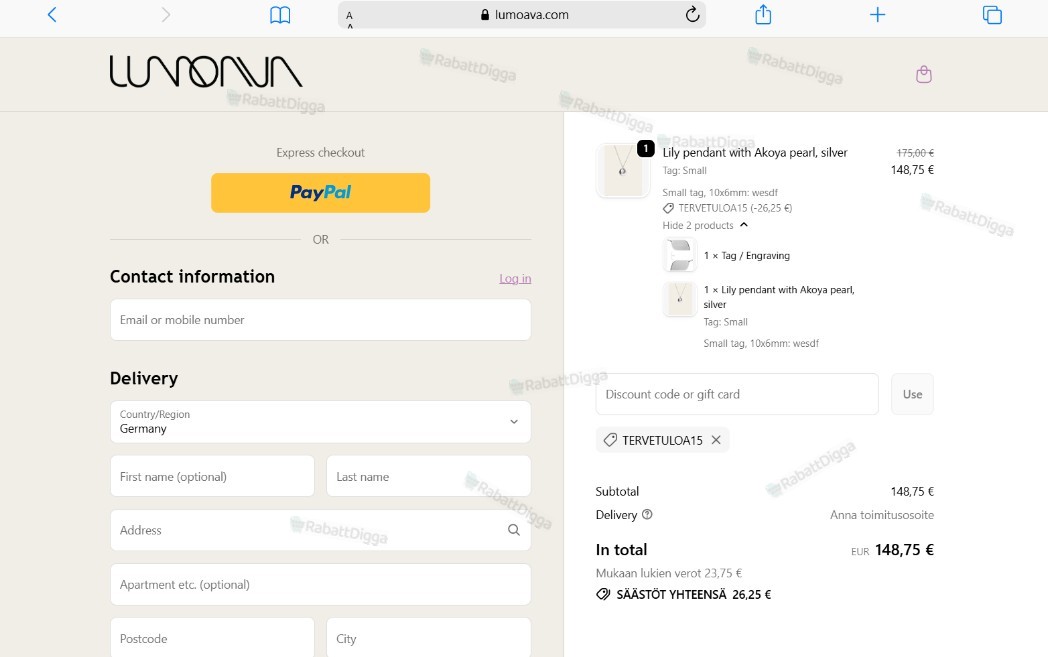Image resolution: width=1048 pixels, height=657 pixels.
Task: Click the City field
Action: pos(428,638)
